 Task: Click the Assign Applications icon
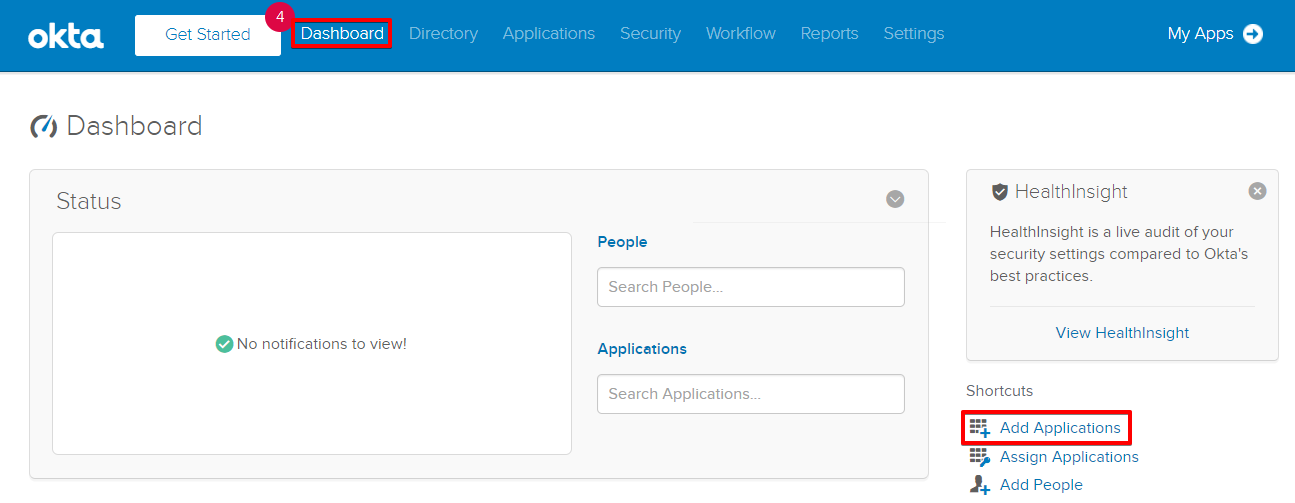[x=980, y=457]
